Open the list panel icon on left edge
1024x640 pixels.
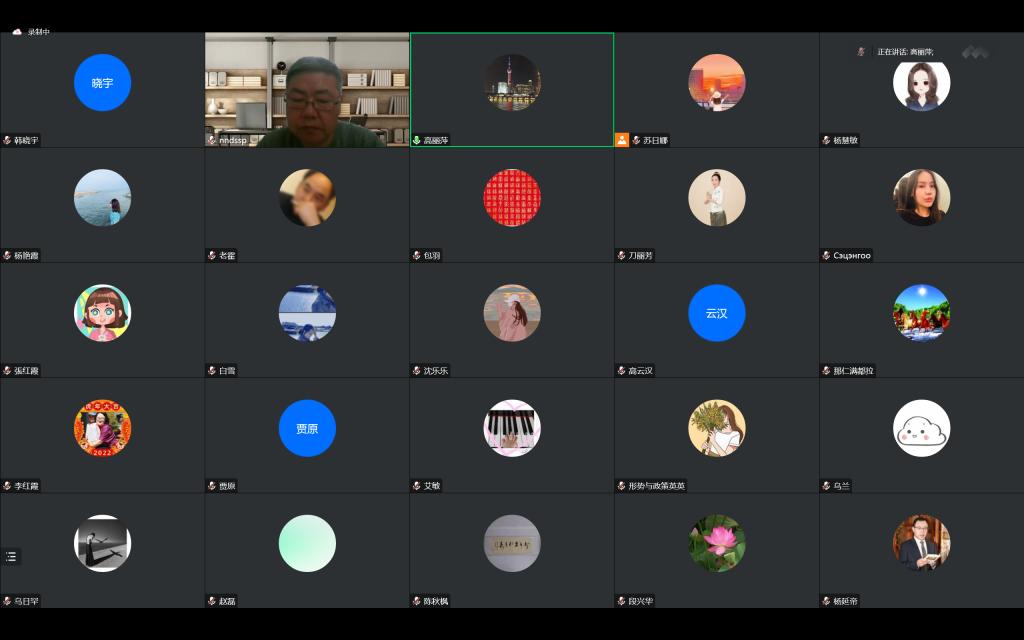(x=11, y=556)
